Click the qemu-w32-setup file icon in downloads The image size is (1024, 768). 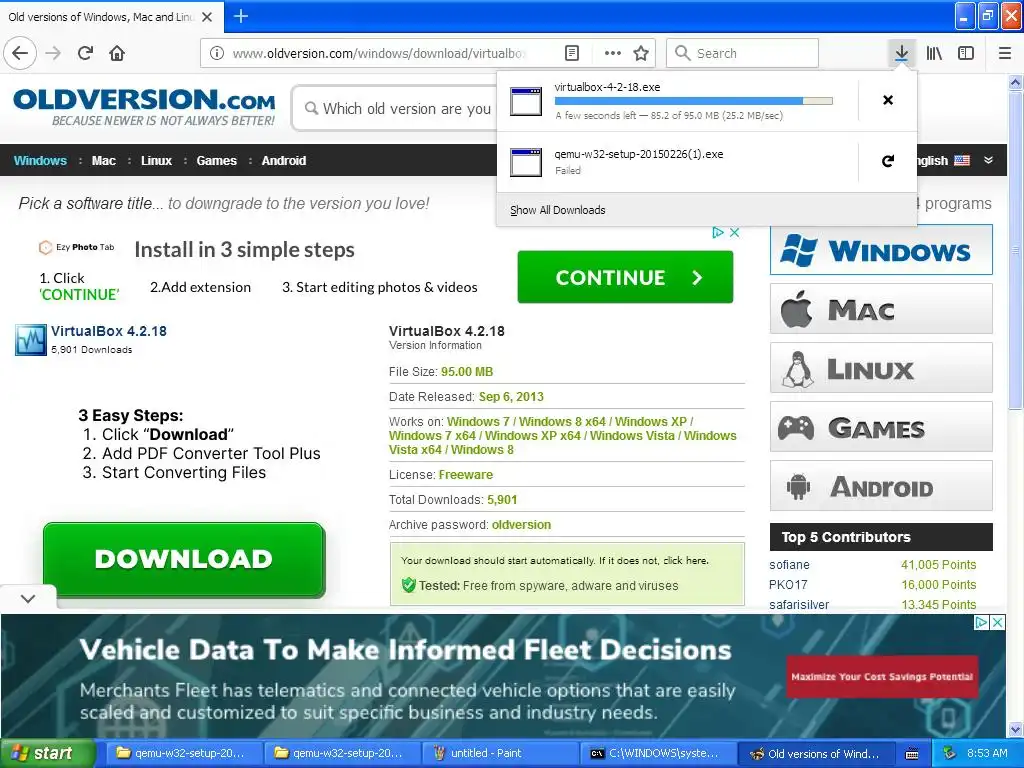(526, 162)
